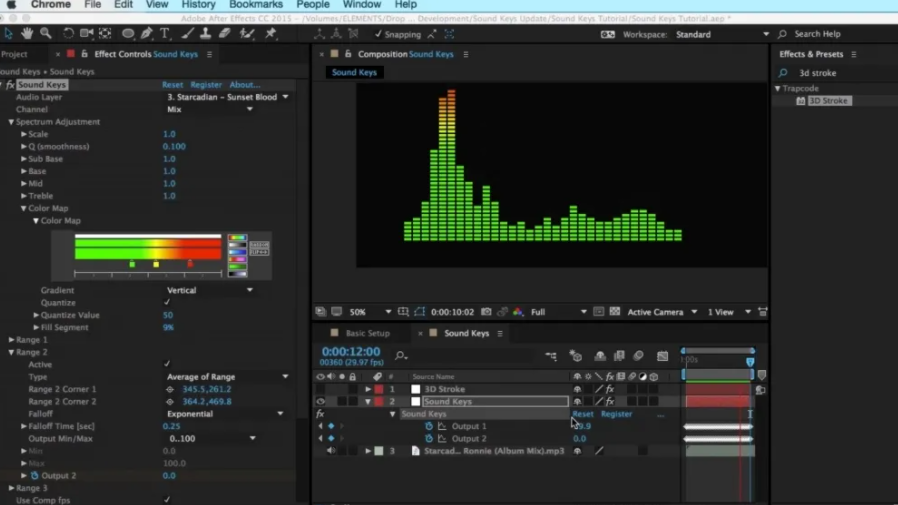This screenshot has height=505, width=898.
Task: Open the Falloff Exponential dropdown
Action: [225, 414]
